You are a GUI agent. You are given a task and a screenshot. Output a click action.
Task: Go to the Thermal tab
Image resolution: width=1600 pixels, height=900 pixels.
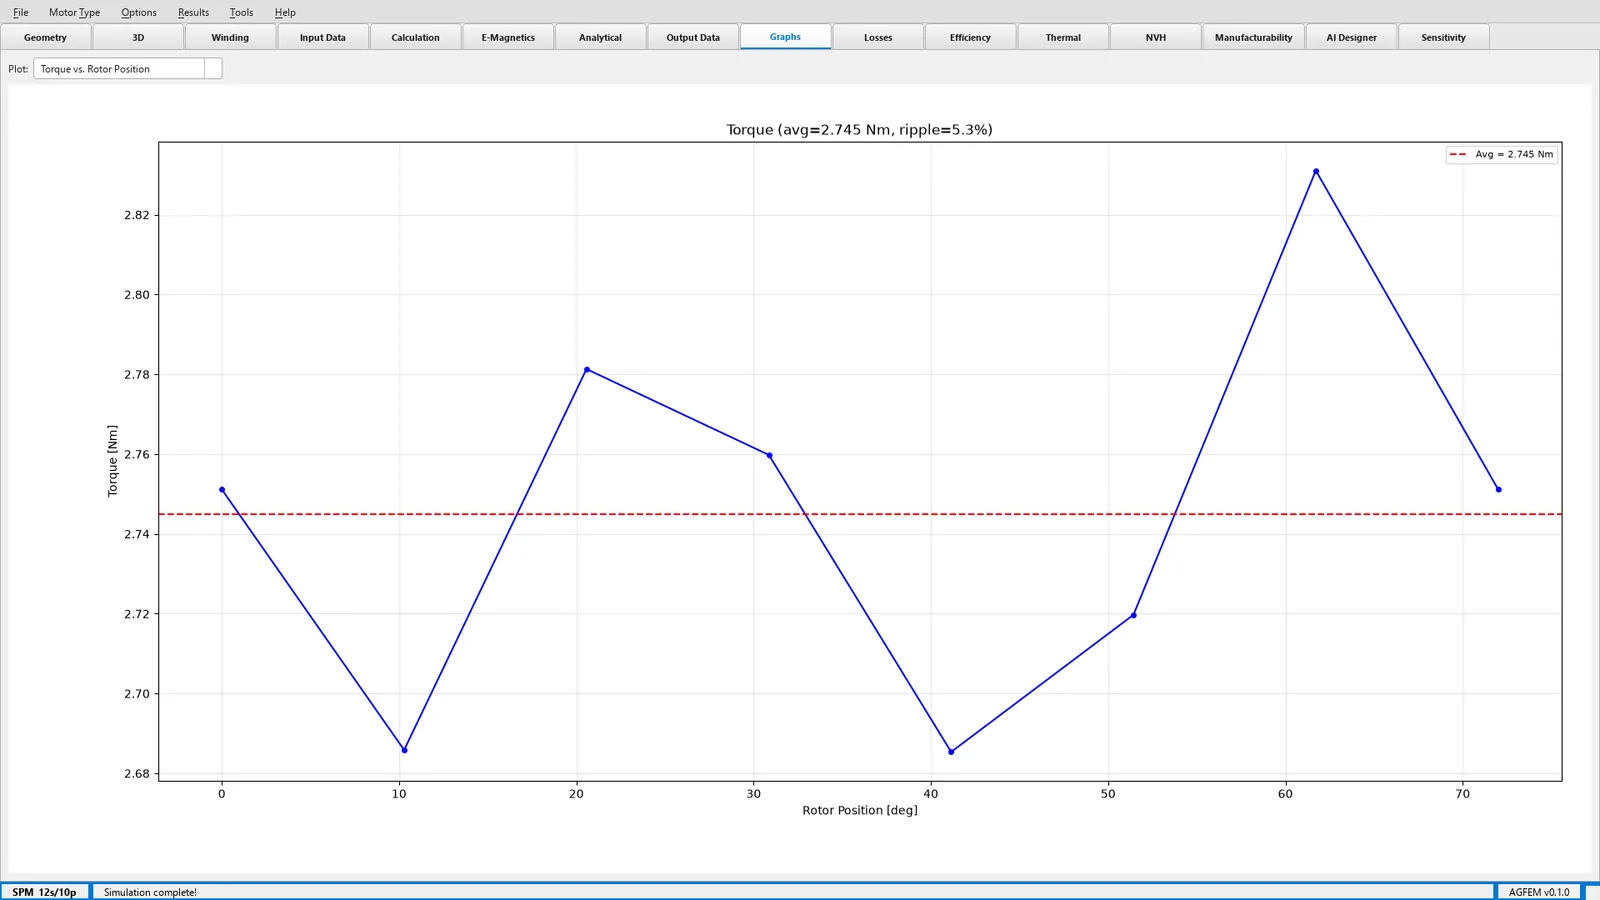[1063, 37]
